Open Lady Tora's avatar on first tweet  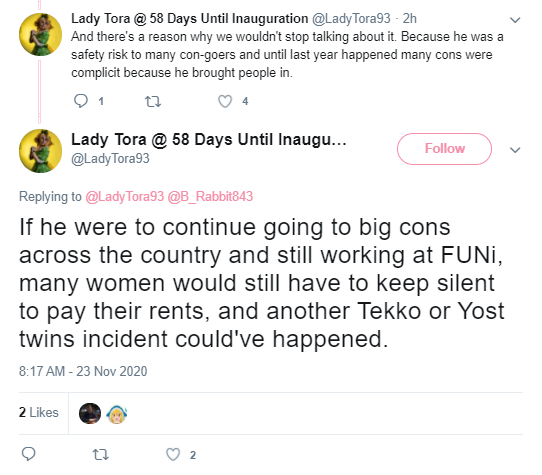tap(40, 35)
